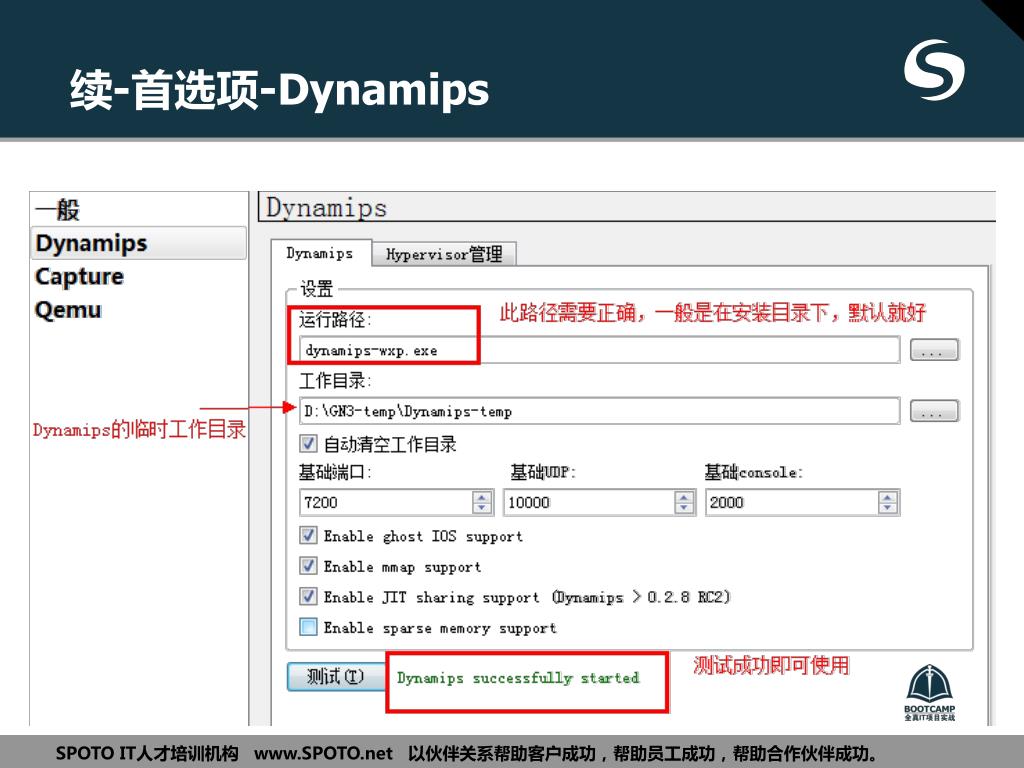
Task: Click 'Dynamips successfully started' status text
Action: (x=518, y=678)
